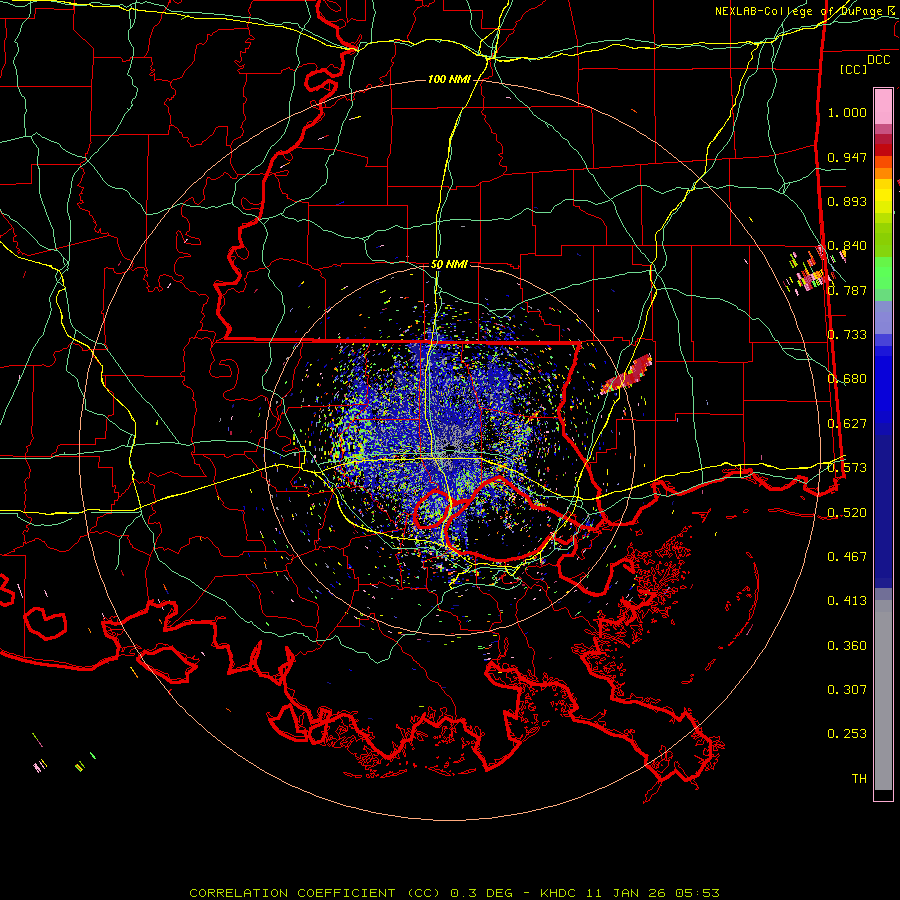This screenshot has height=900, width=900.
Task: Select the 0.680 scale value
Action: click(847, 379)
